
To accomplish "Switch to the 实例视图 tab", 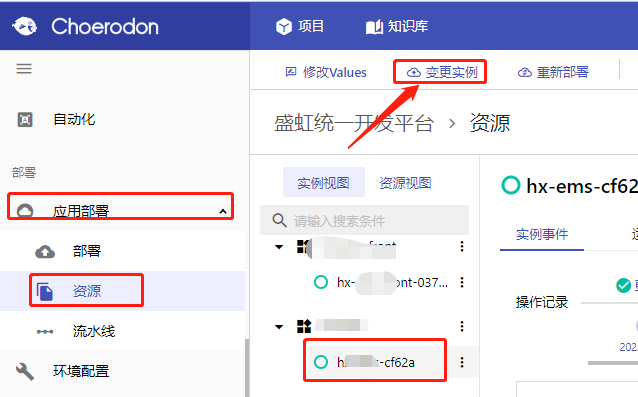I will click(x=323, y=183).
